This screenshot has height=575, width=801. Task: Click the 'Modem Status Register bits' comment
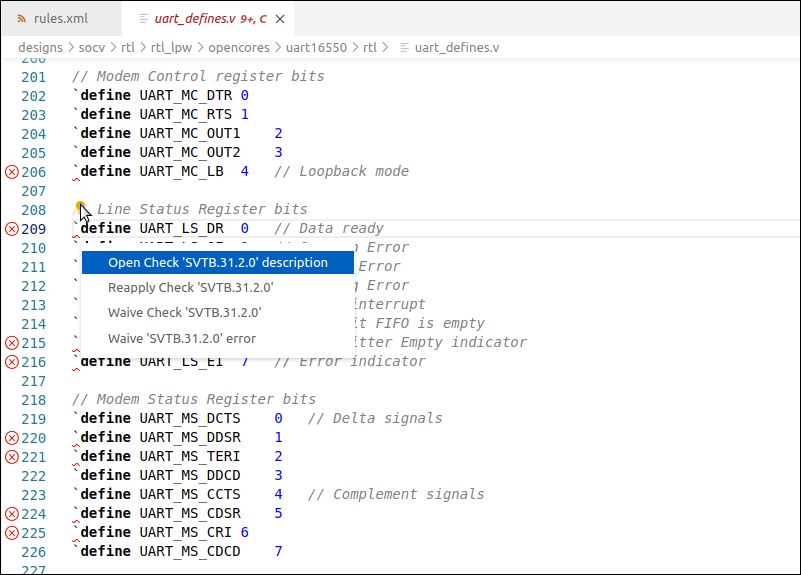(x=194, y=399)
